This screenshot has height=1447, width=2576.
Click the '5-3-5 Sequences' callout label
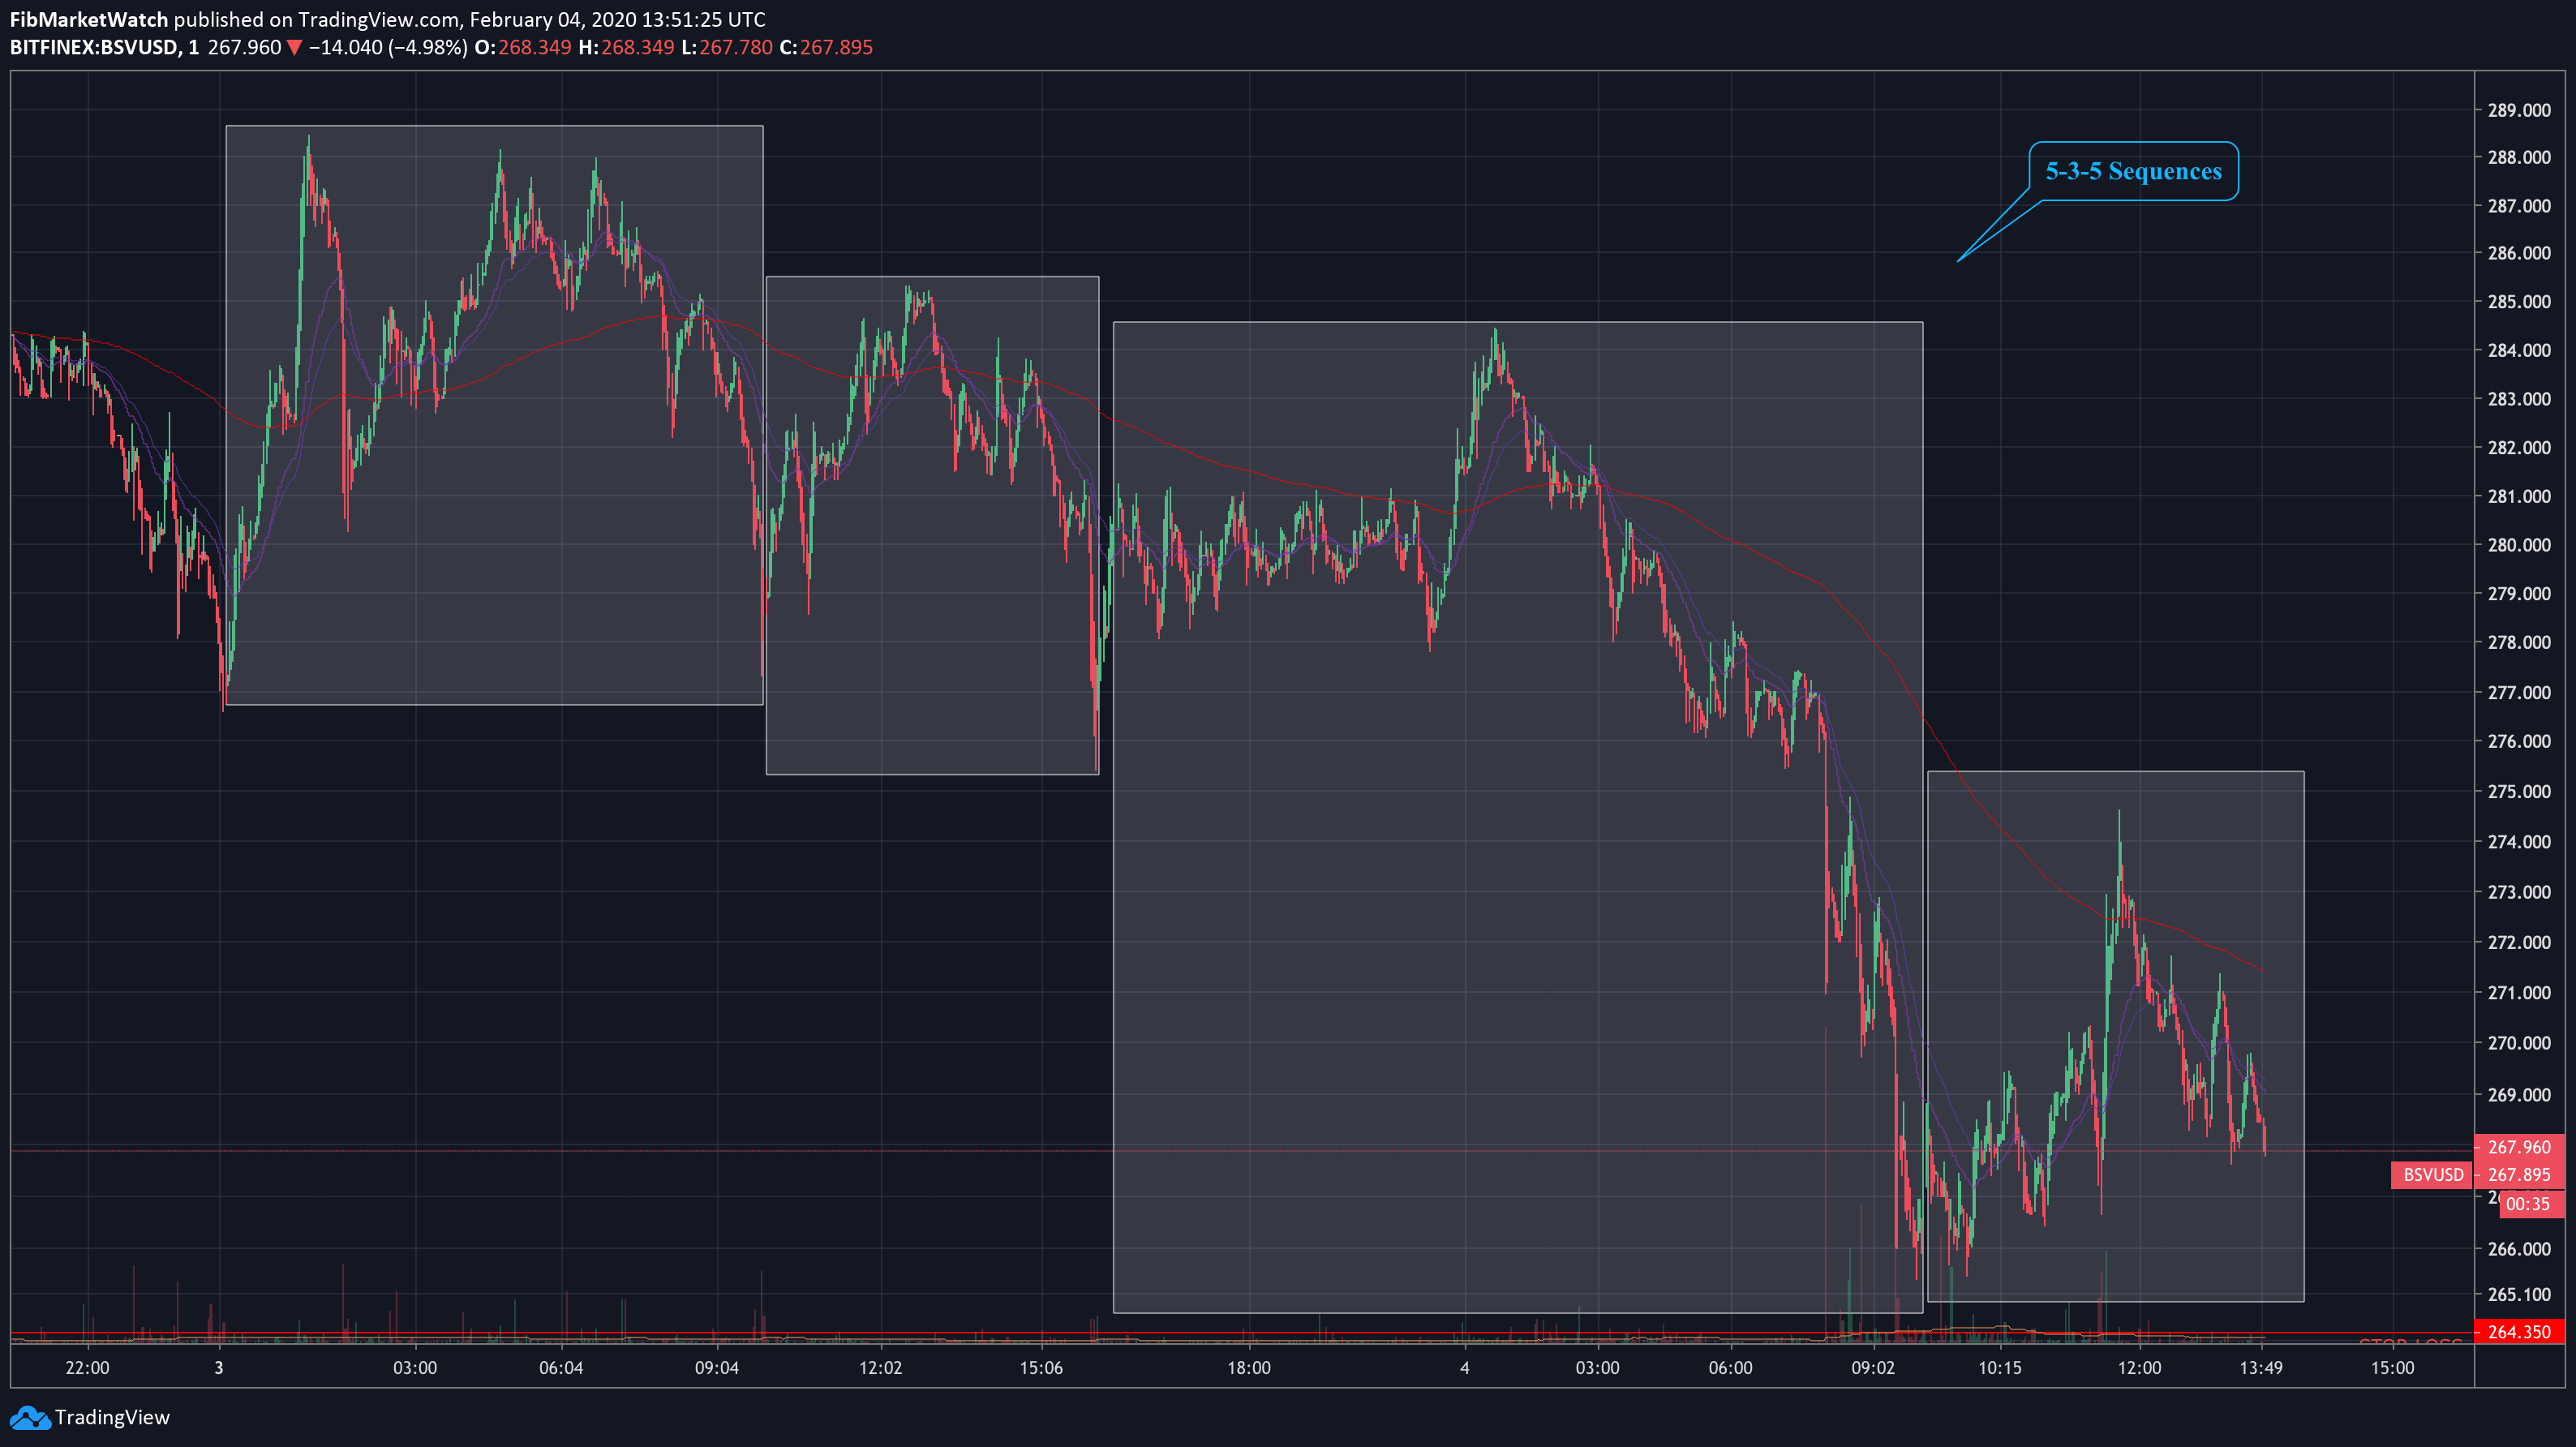pos(2133,171)
